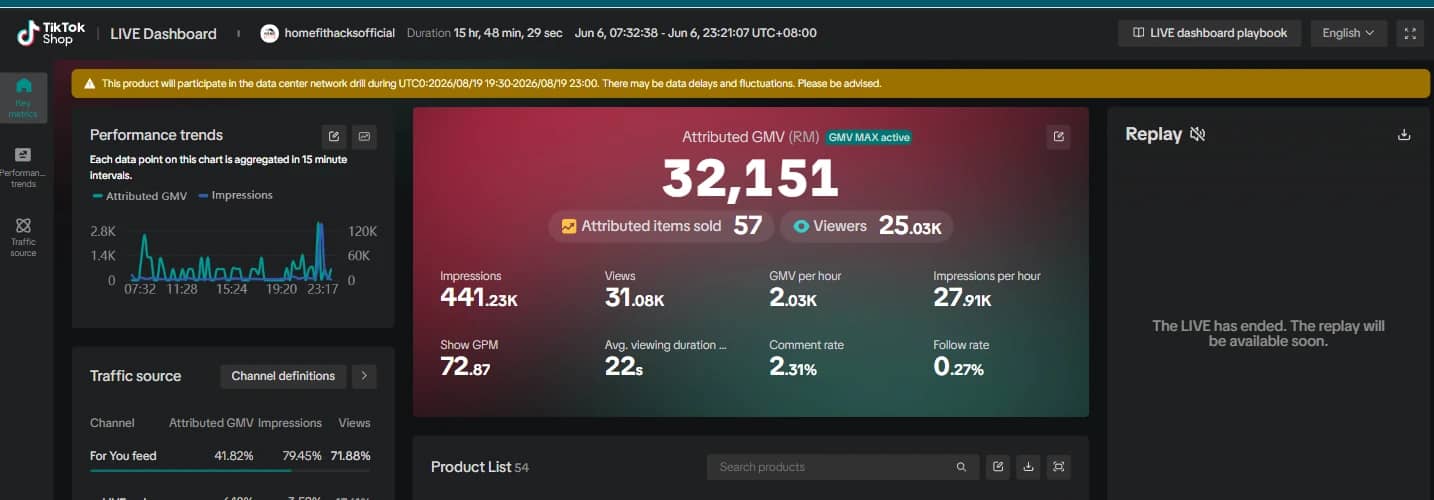Toggle Attributed GMV legend series
Image resolution: width=1434 pixels, height=500 pixels.
(x=139, y=196)
